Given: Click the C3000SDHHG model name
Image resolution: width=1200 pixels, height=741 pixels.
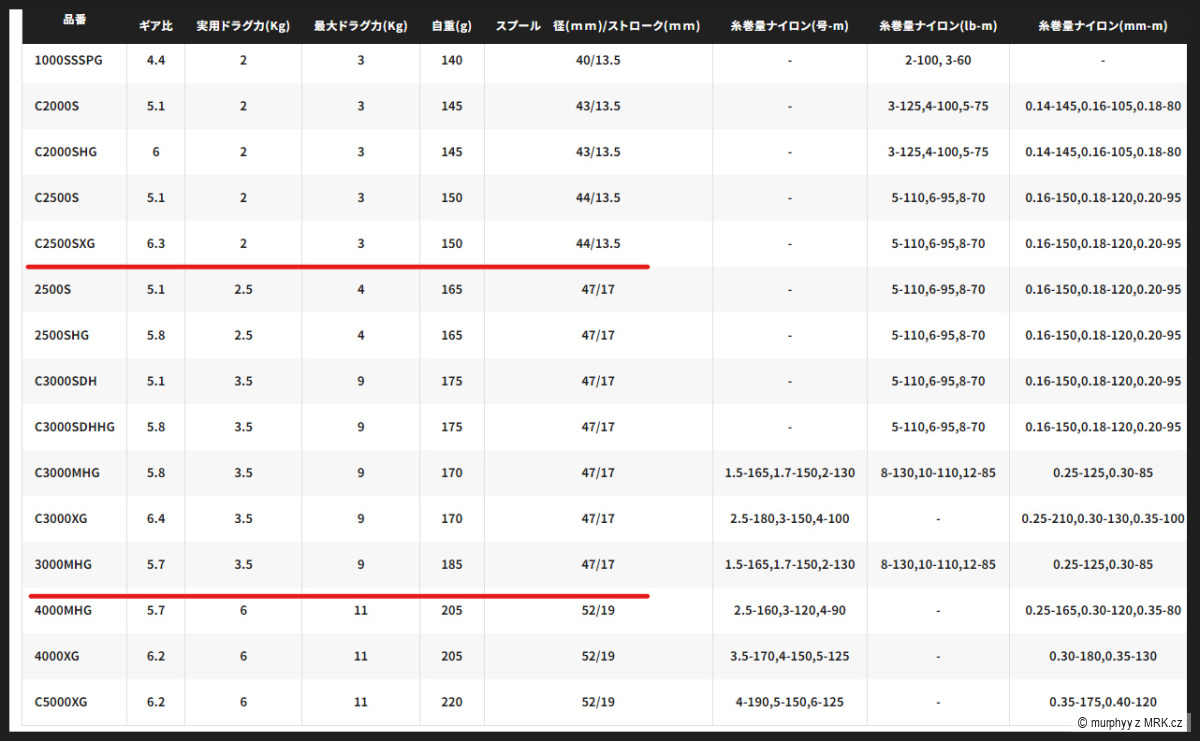Looking at the screenshot, I should click(74, 427).
